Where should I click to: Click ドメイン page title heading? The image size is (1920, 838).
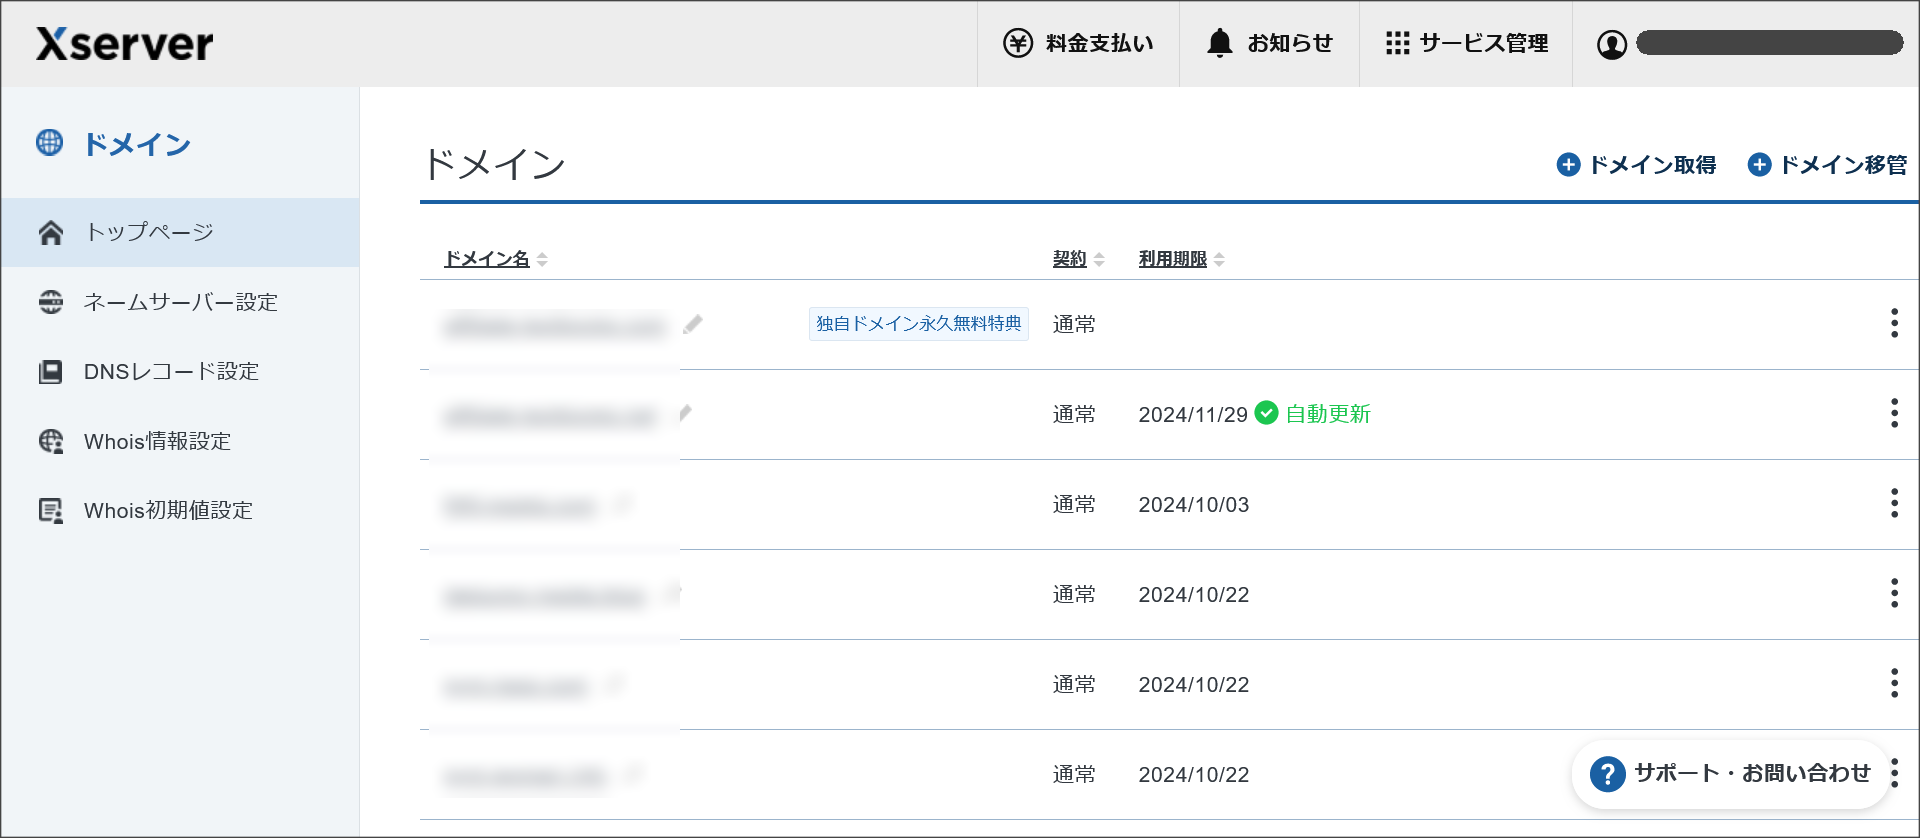(x=494, y=164)
